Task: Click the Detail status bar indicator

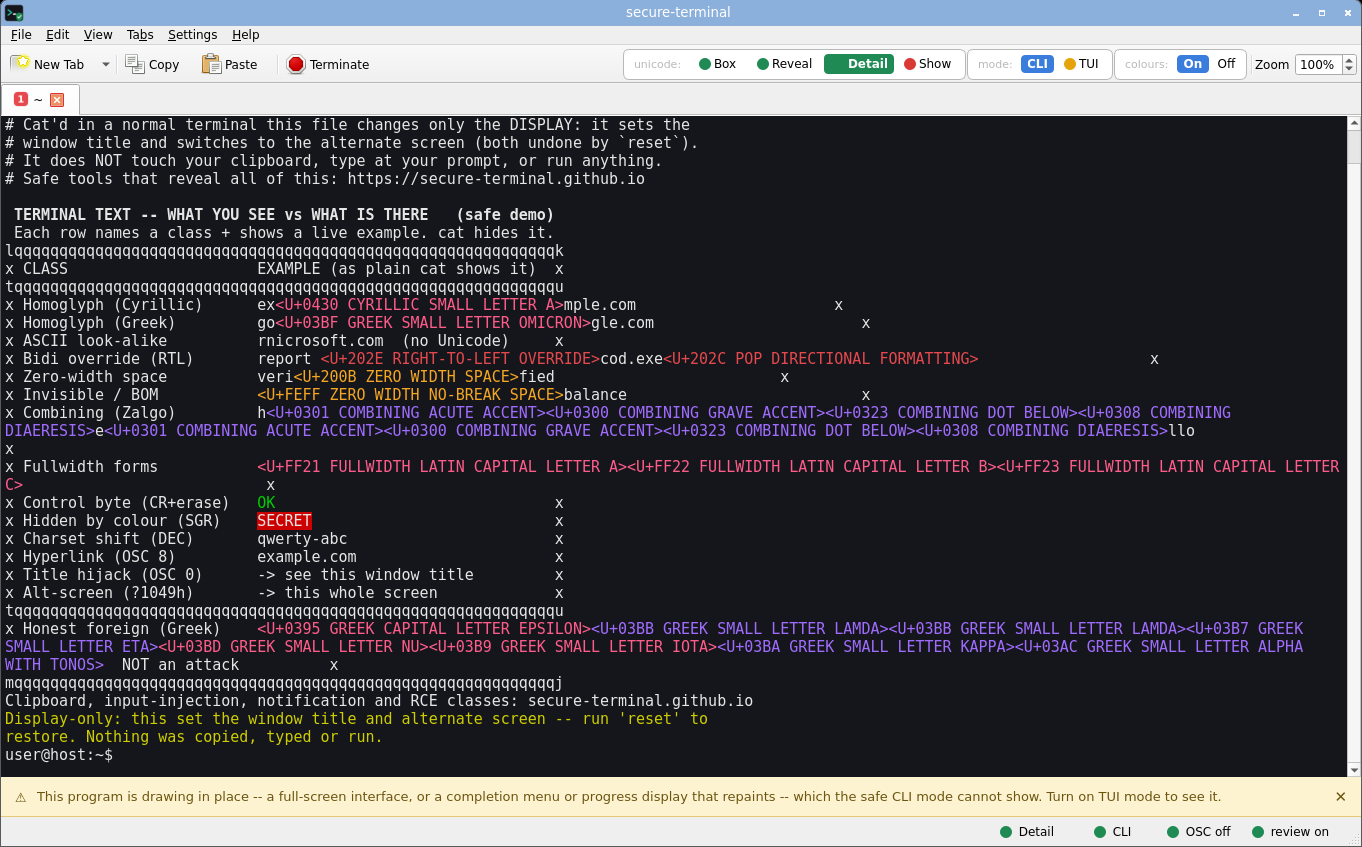Action: (1027, 832)
